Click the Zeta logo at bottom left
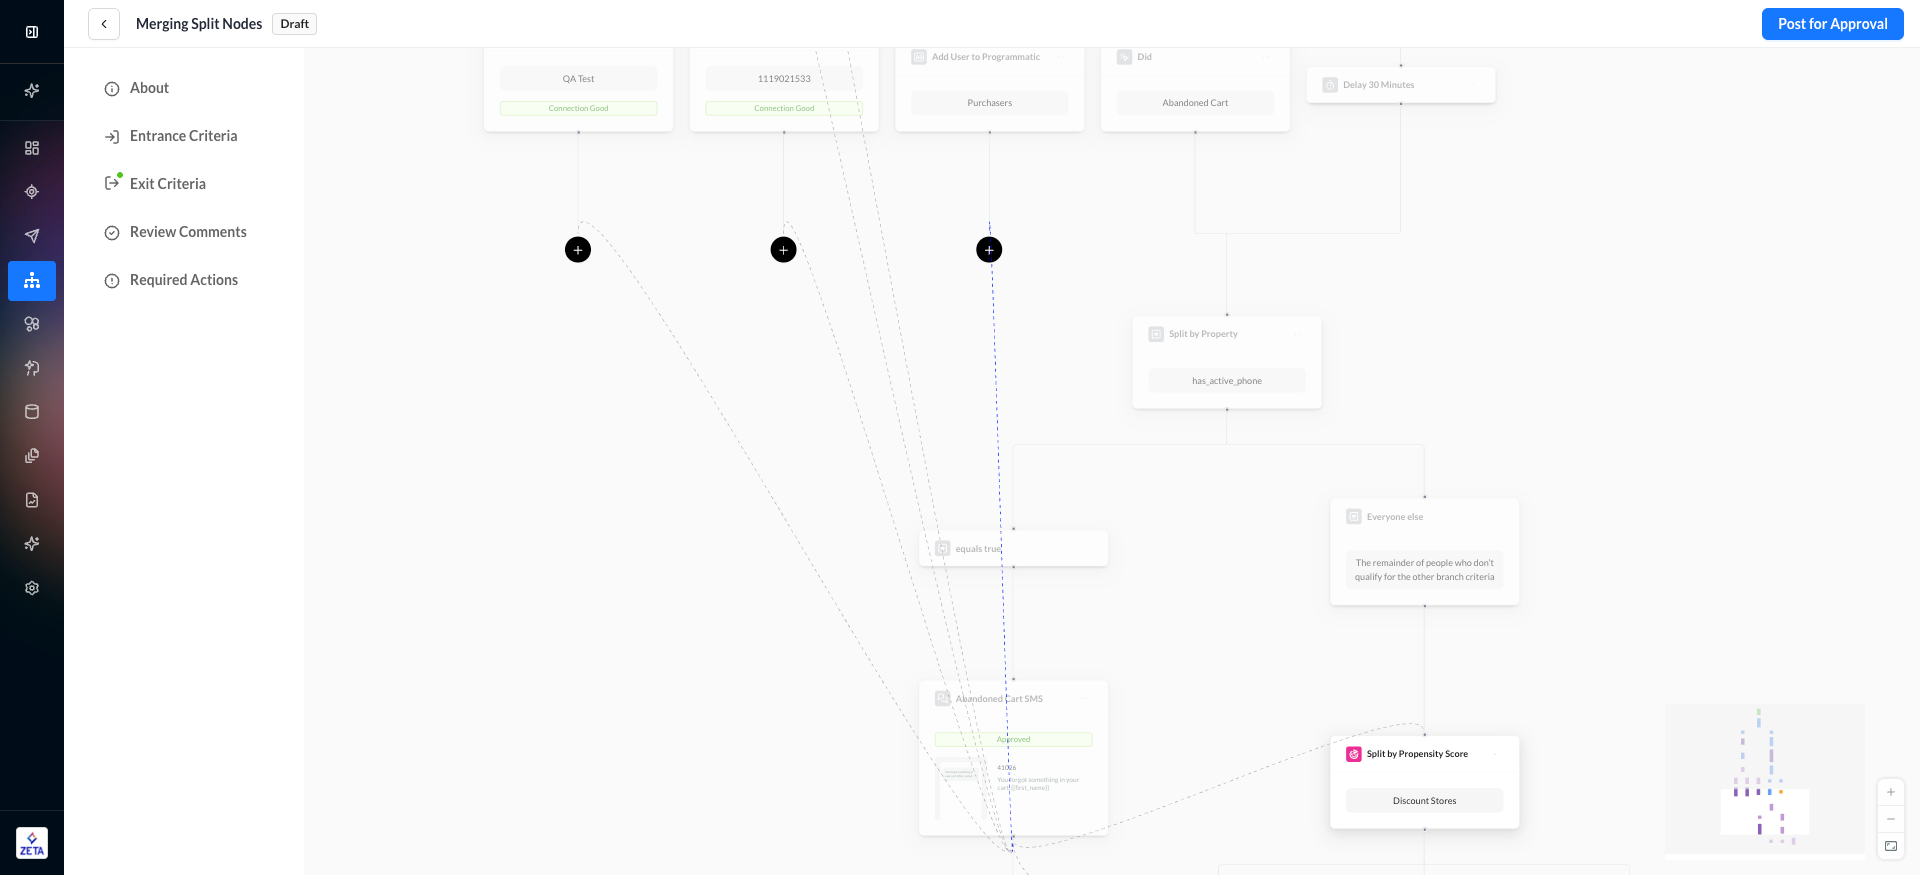 point(32,843)
